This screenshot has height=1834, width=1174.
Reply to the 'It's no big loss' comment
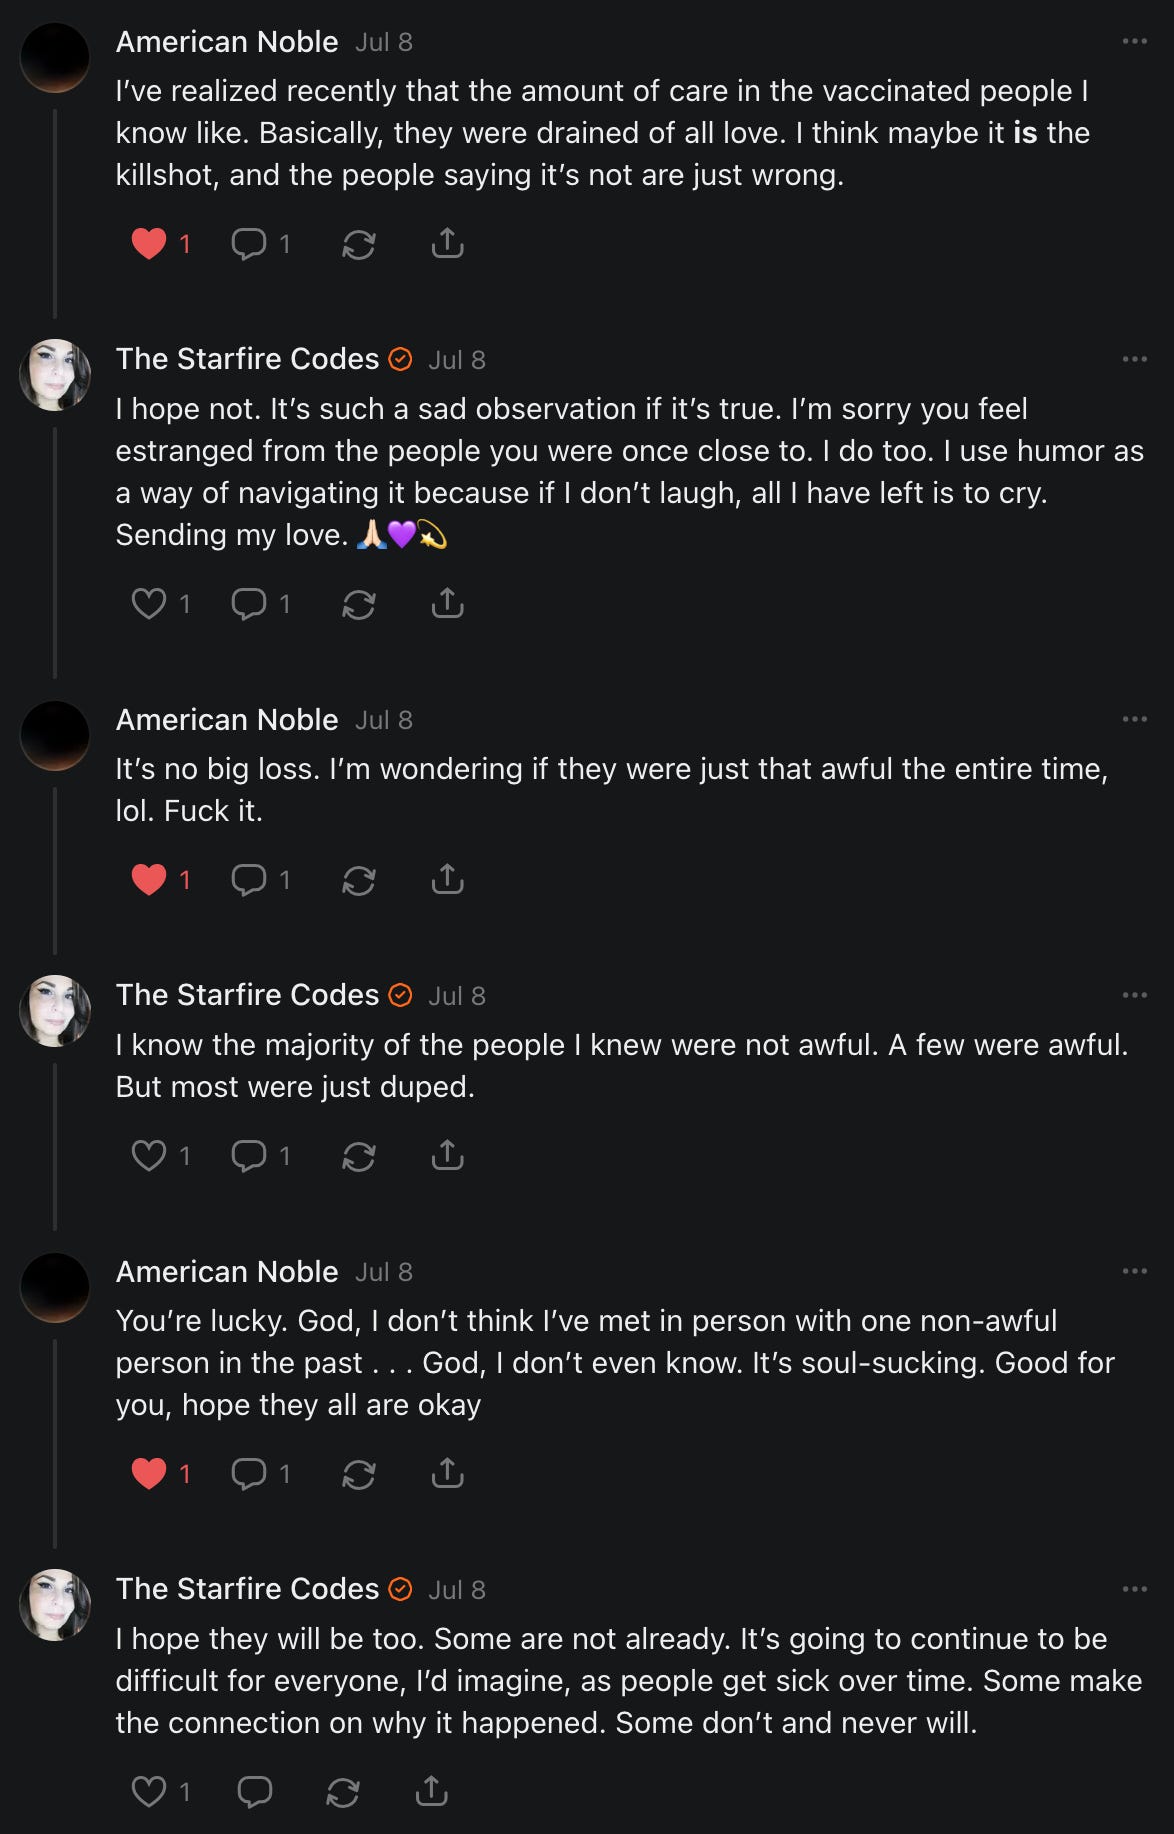pos(249,880)
